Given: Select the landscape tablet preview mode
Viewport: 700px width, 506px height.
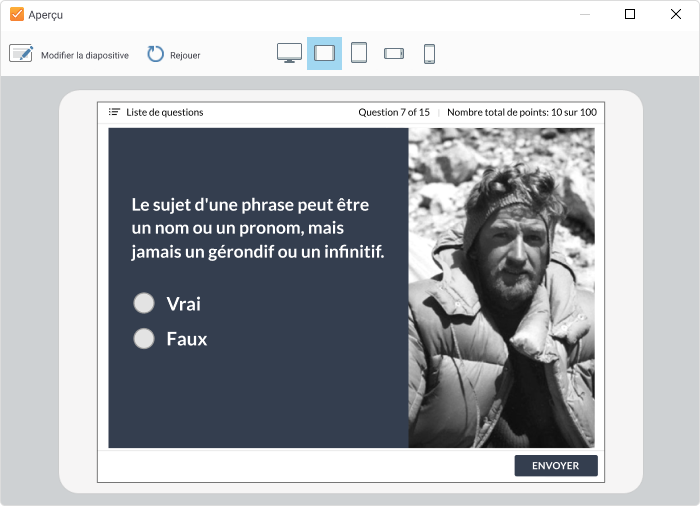Looking at the screenshot, I should (325, 53).
